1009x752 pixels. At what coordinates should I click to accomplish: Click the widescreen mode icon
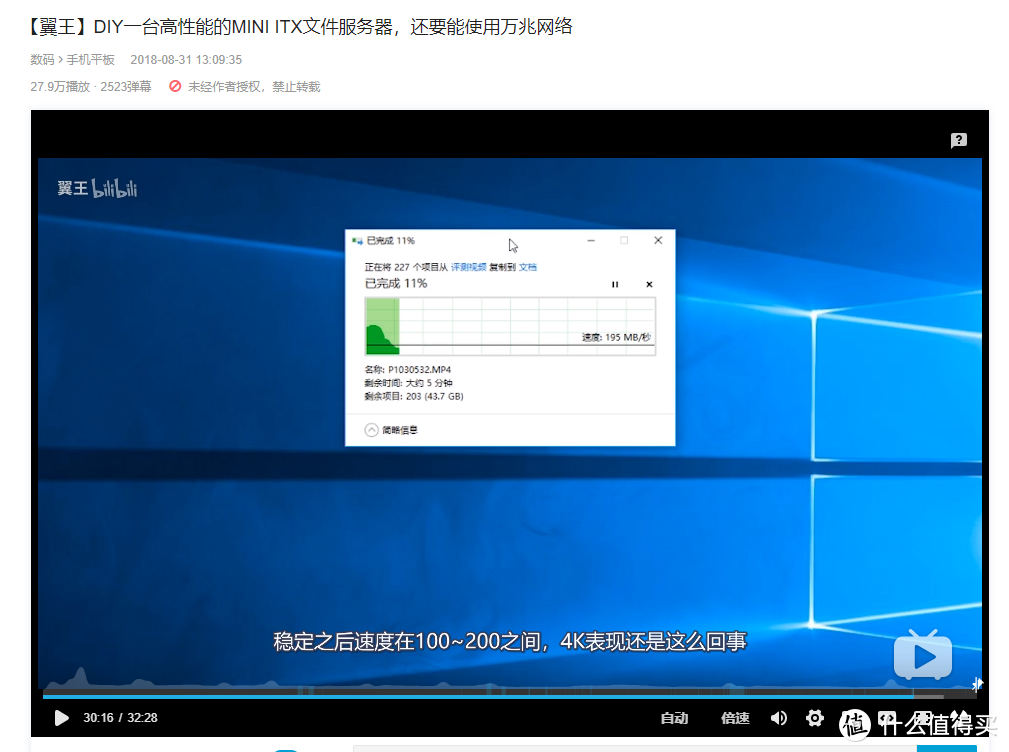[x=920, y=718]
